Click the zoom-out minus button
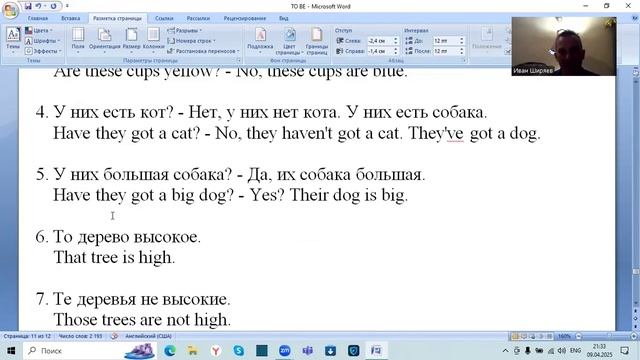This screenshot has width=640, height=360. click(578, 336)
